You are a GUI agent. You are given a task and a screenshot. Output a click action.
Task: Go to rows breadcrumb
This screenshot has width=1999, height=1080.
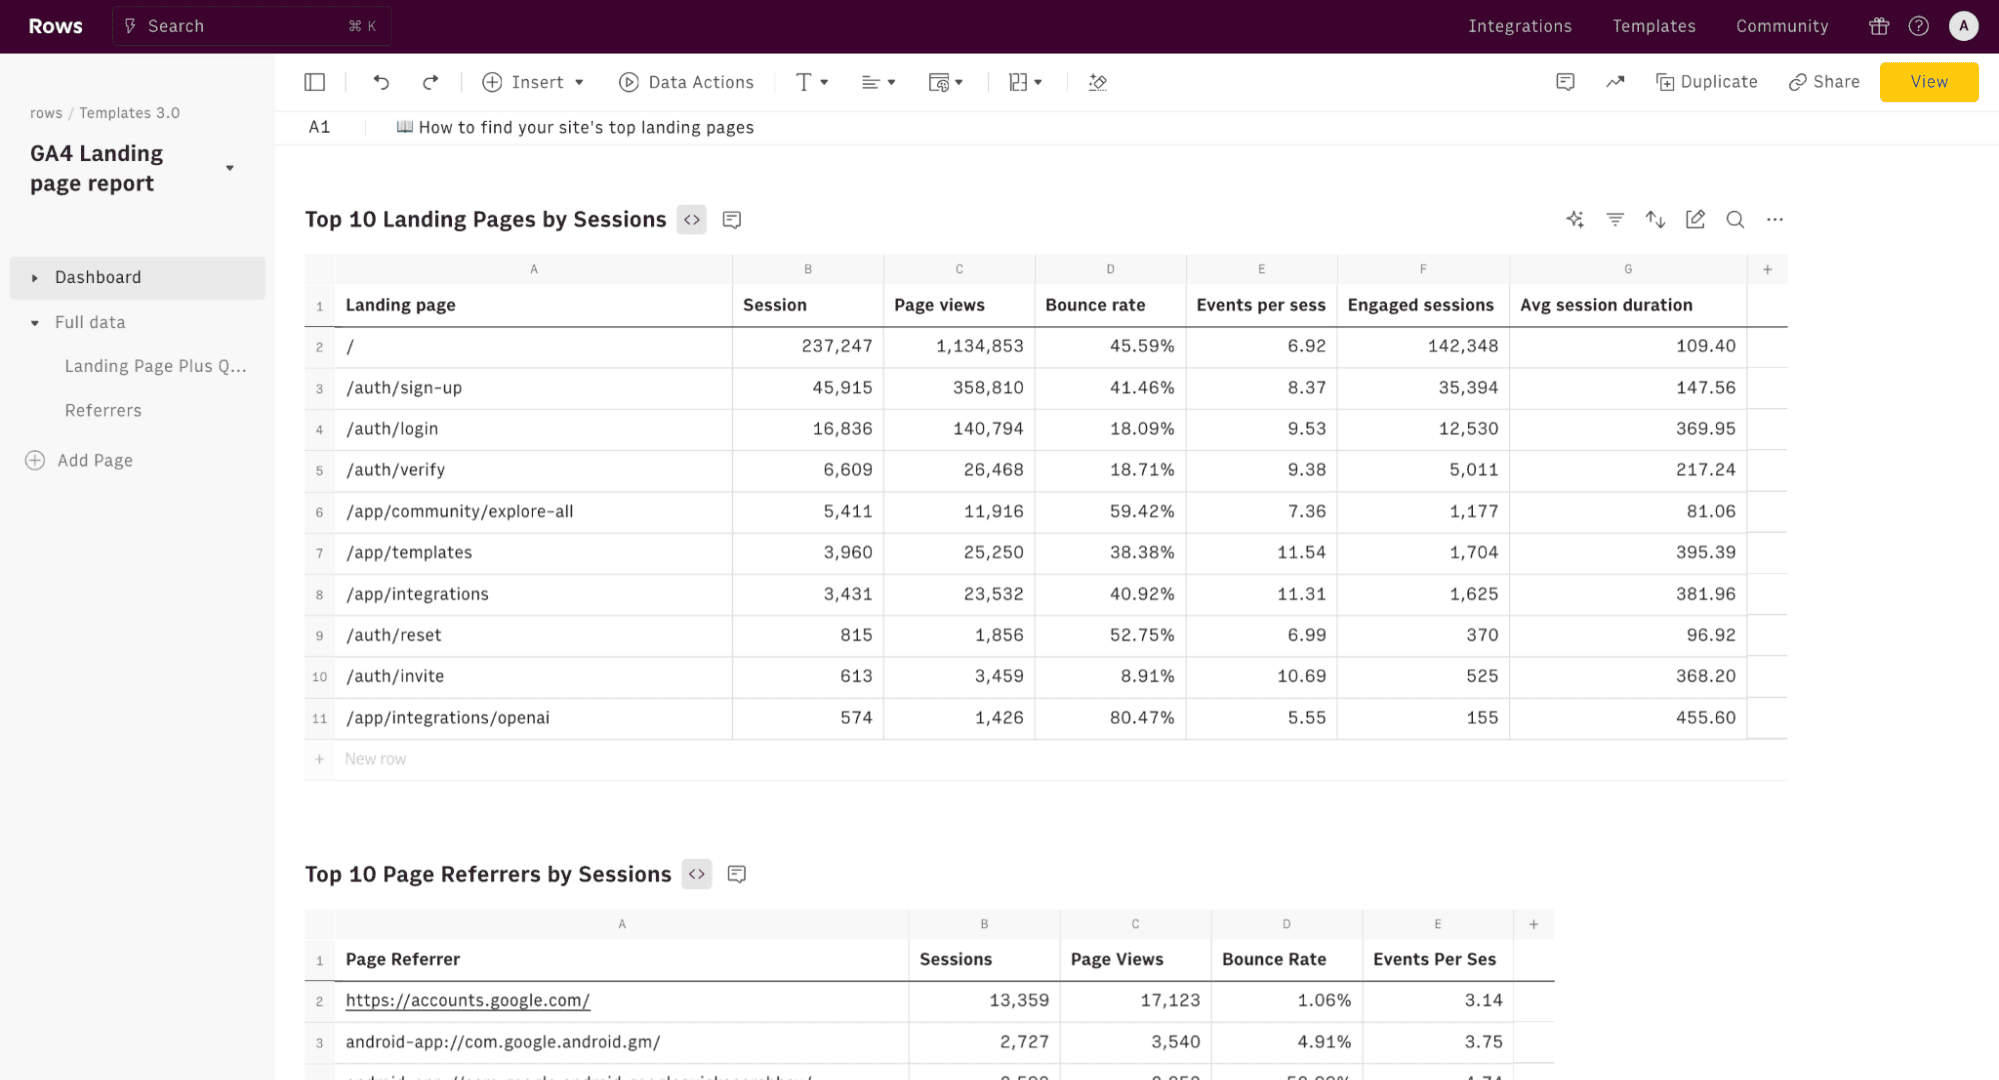46,113
